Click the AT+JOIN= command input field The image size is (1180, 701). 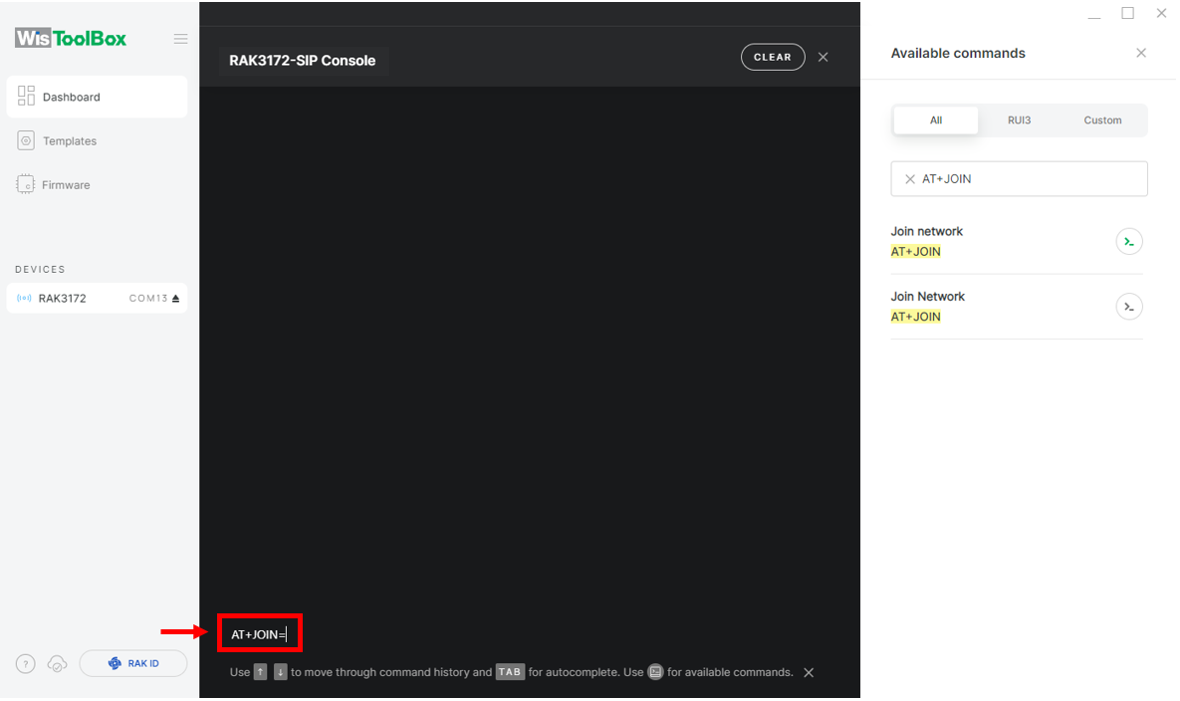click(x=260, y=634)
